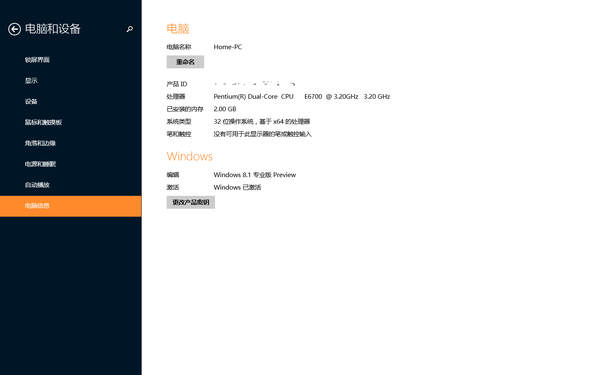Click the 重命名 button to rename the PC
The image size is (600, 375).
tap(185, 62)
